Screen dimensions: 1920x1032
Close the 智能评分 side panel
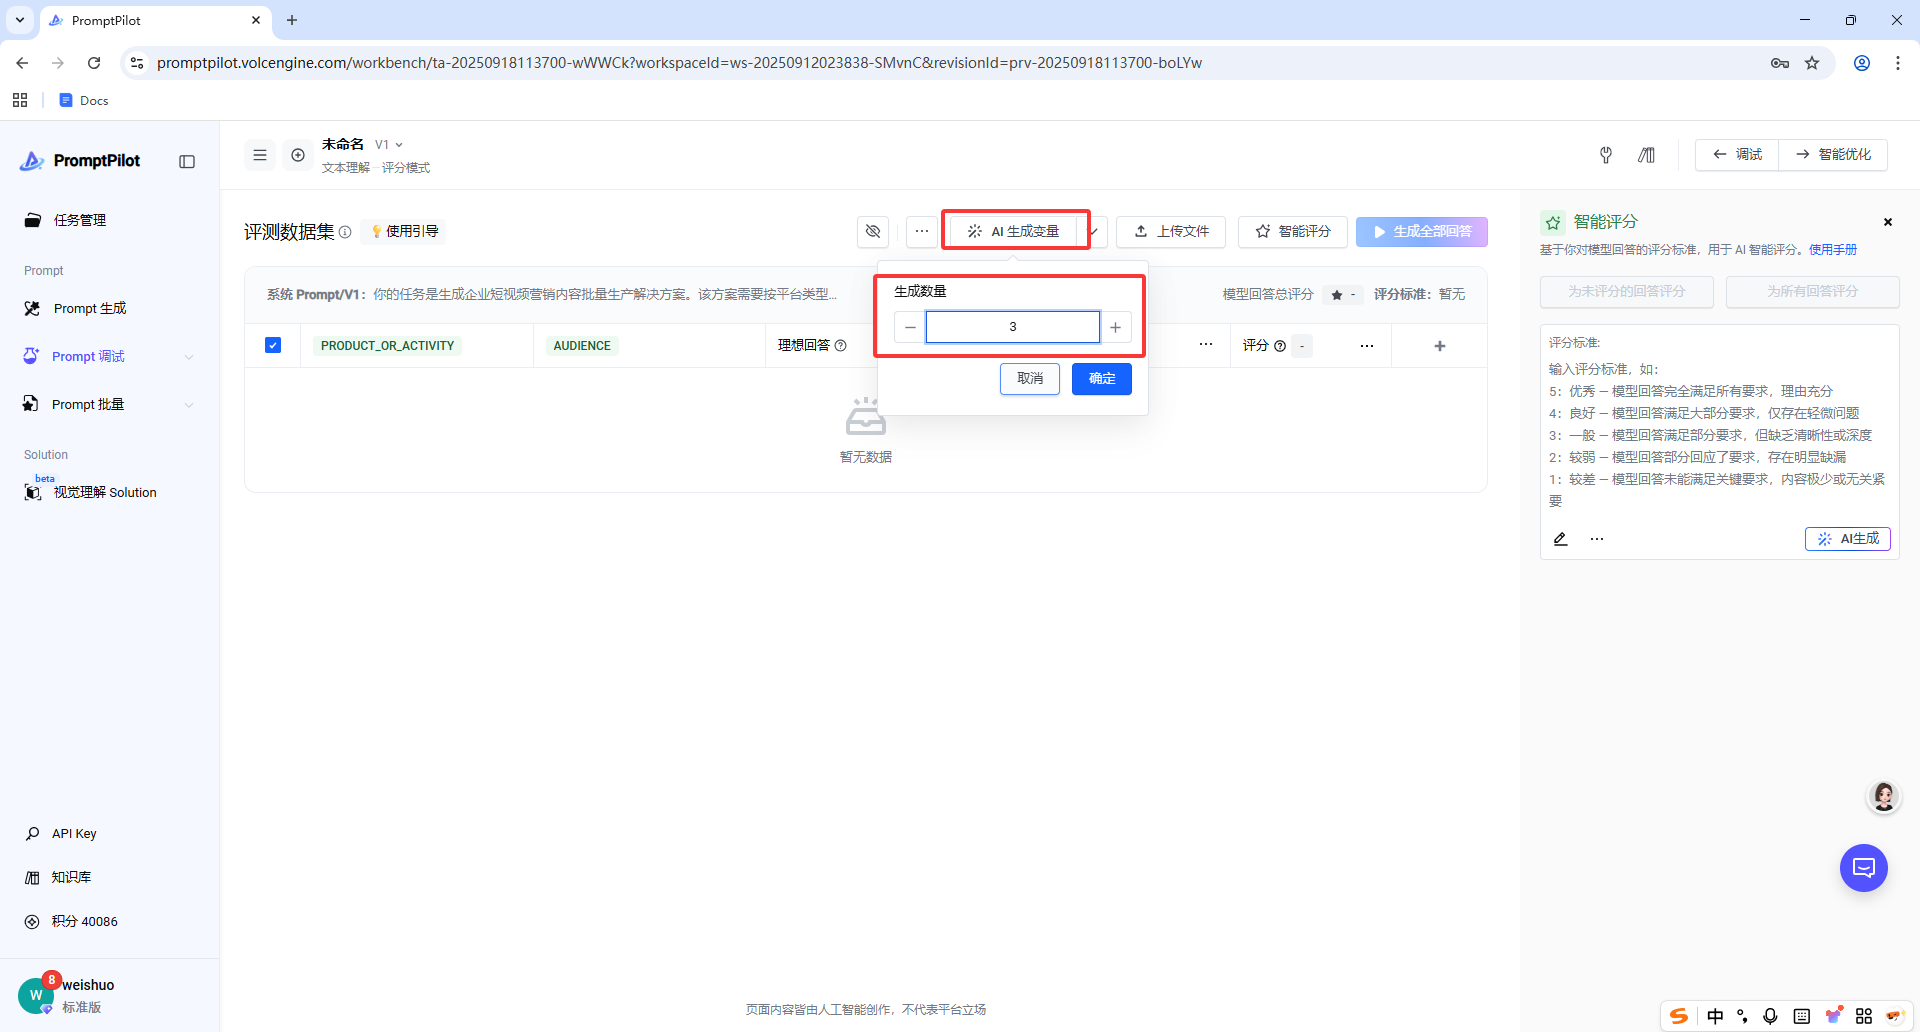[x=1888, y=222]
